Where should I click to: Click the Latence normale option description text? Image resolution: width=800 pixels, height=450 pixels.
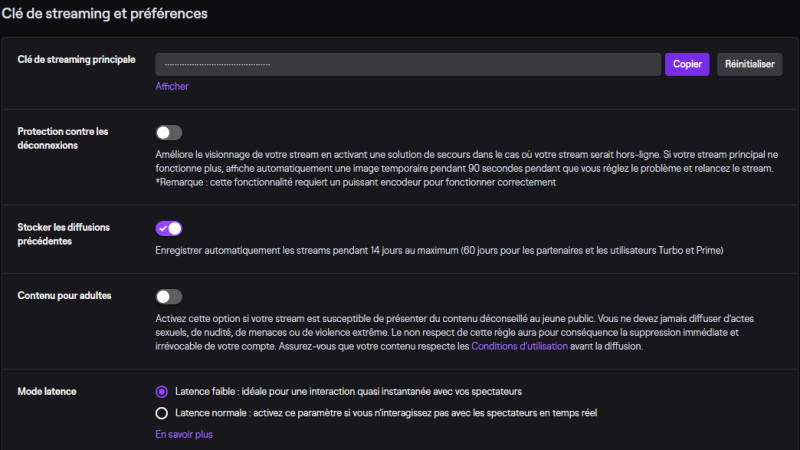point(386,413)
